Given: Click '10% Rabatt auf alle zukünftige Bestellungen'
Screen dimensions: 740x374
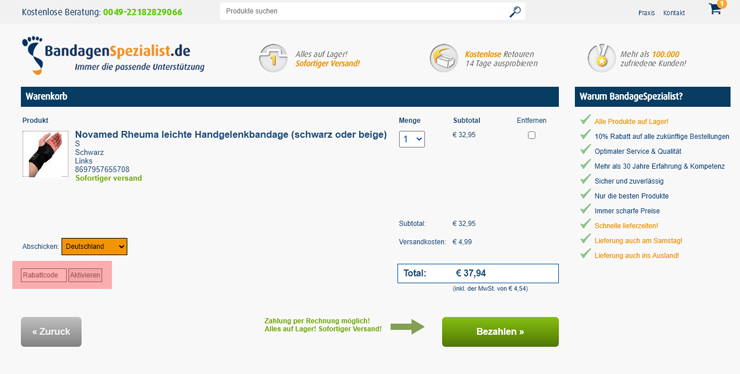Looking at the screenshot, I should [x=662, y=136].
